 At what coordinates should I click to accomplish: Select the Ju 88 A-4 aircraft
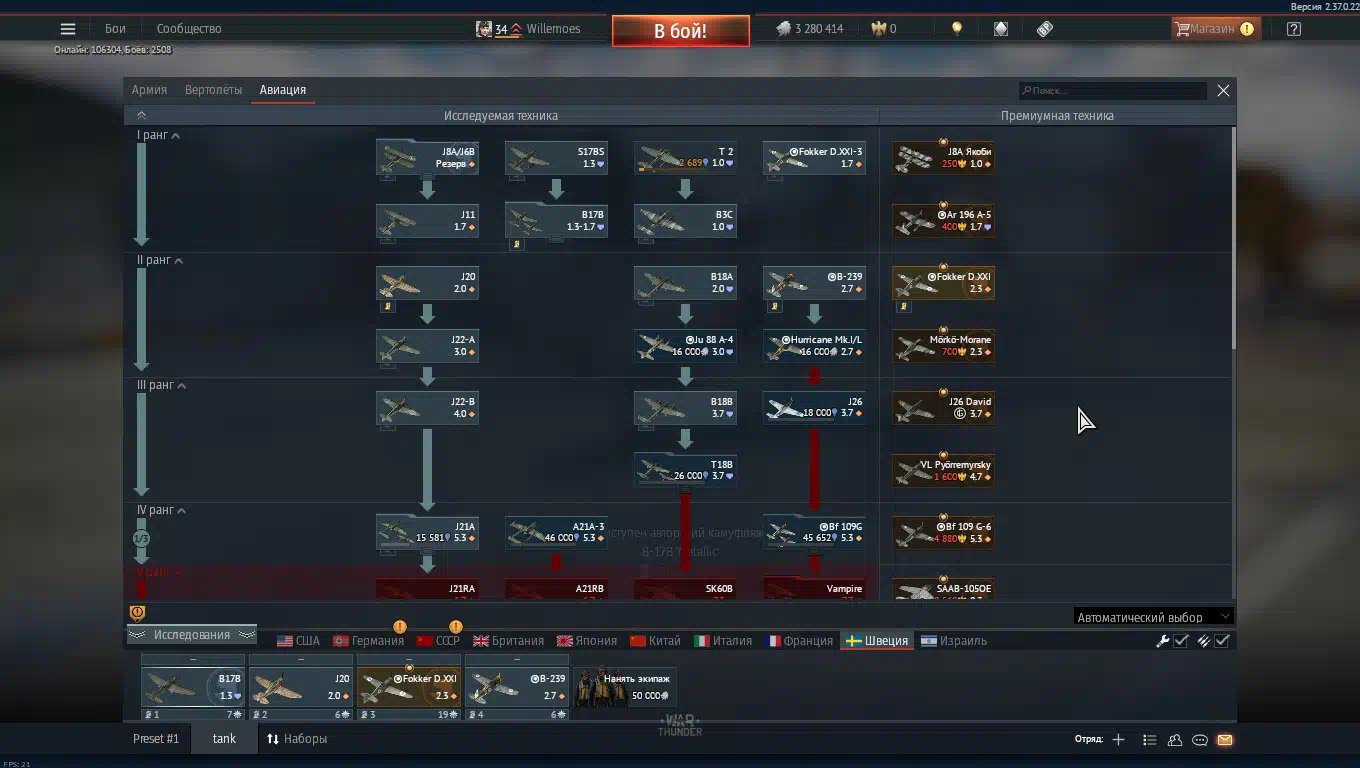(x=685, y=346)
